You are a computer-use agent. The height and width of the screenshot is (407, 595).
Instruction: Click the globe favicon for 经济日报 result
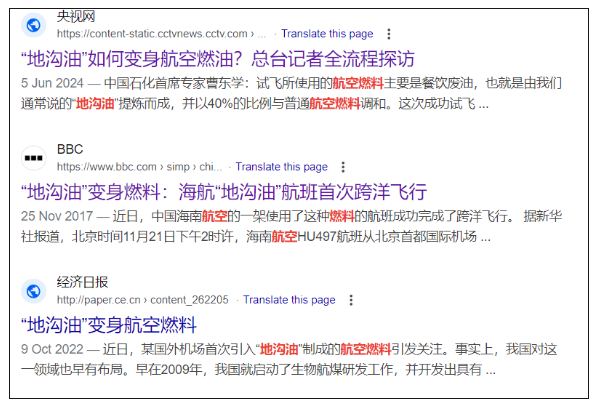click(33, 291)
